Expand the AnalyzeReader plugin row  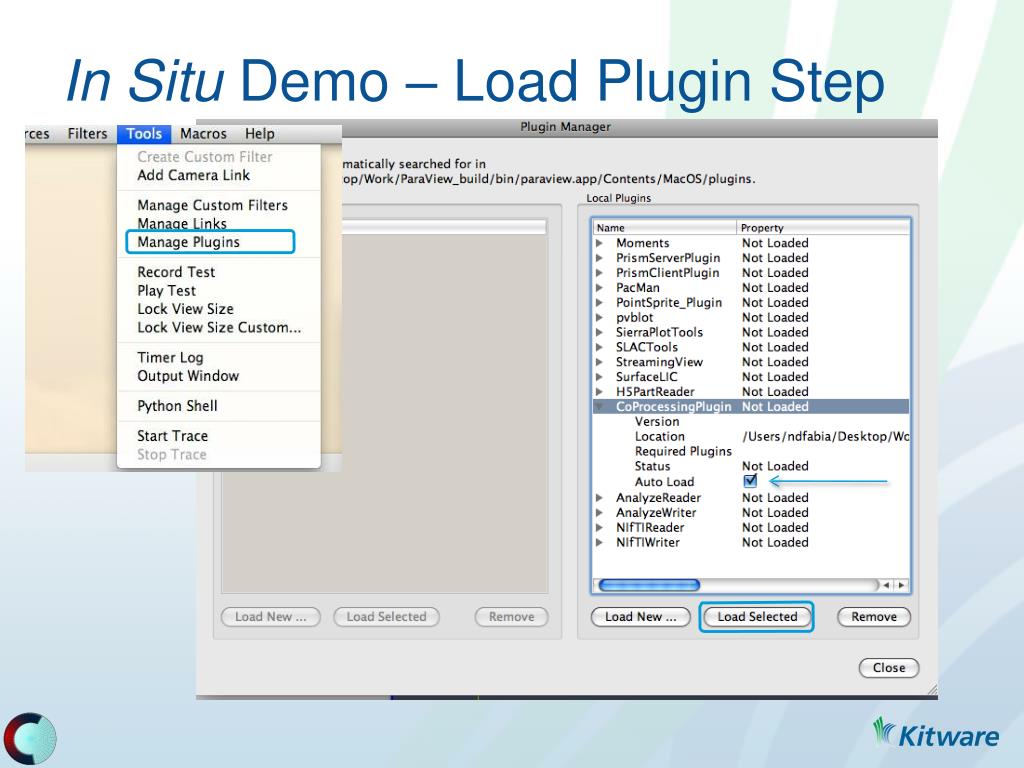click(600, 498)
